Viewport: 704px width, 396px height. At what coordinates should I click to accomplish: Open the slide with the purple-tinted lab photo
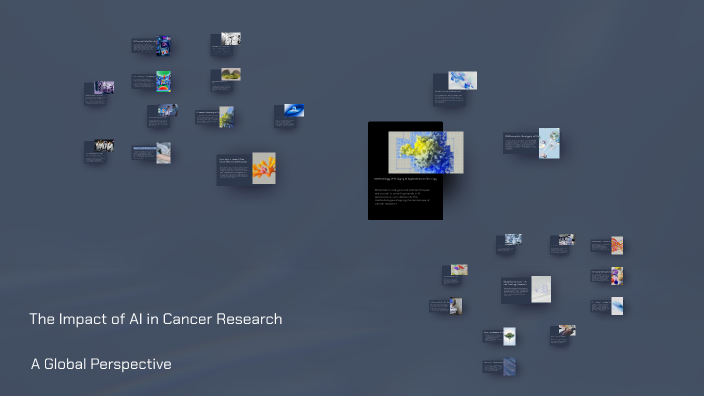coord(99,93)
